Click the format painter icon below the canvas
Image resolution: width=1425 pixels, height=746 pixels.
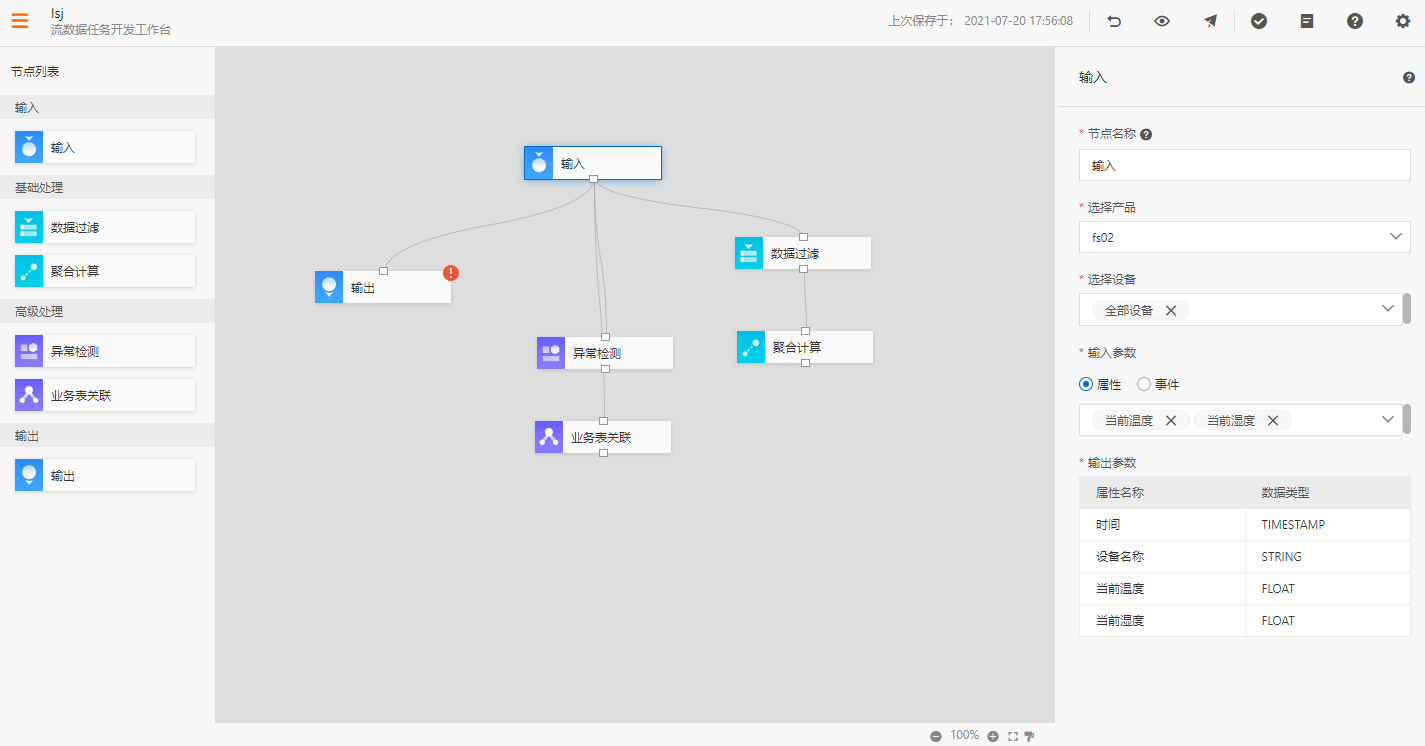(1029, 736)
